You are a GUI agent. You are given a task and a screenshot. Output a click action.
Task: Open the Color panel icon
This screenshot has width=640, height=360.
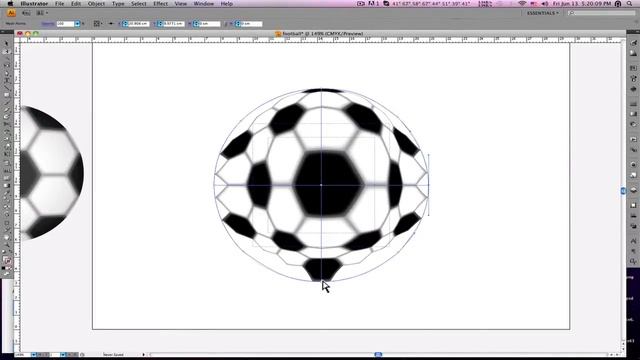tap(633, 43)
